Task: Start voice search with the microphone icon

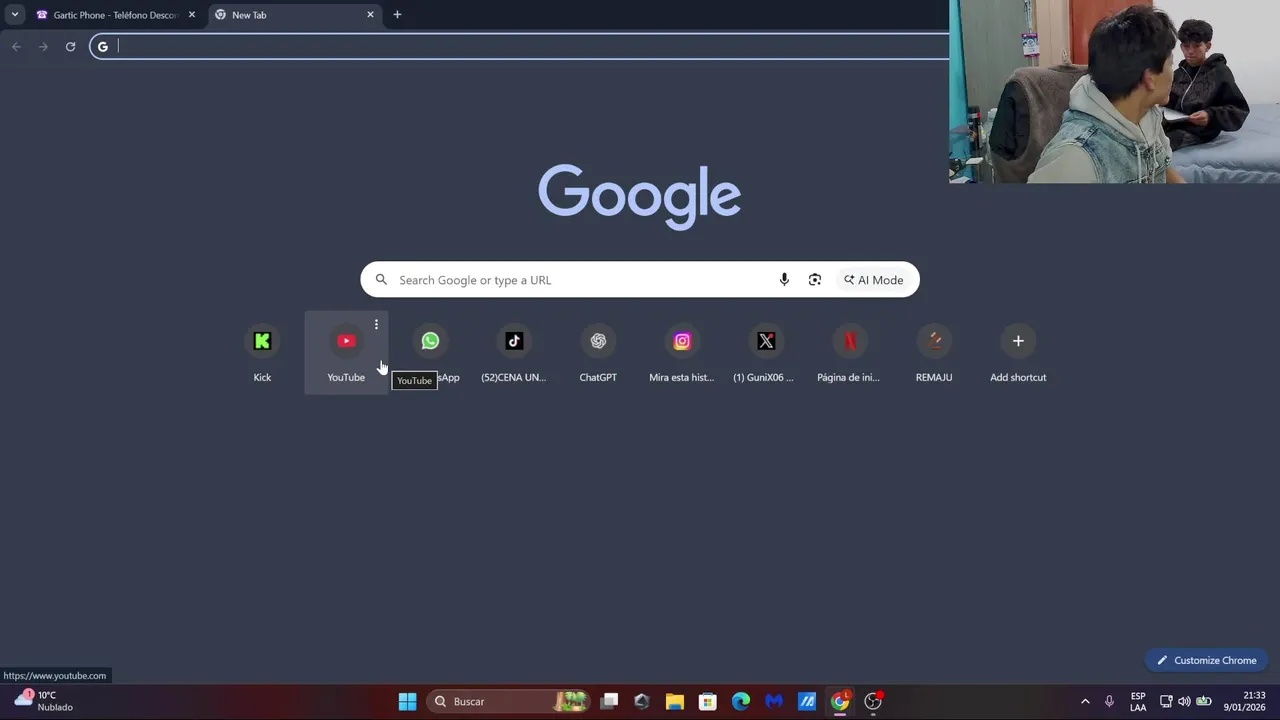Action: pos(784,280)
